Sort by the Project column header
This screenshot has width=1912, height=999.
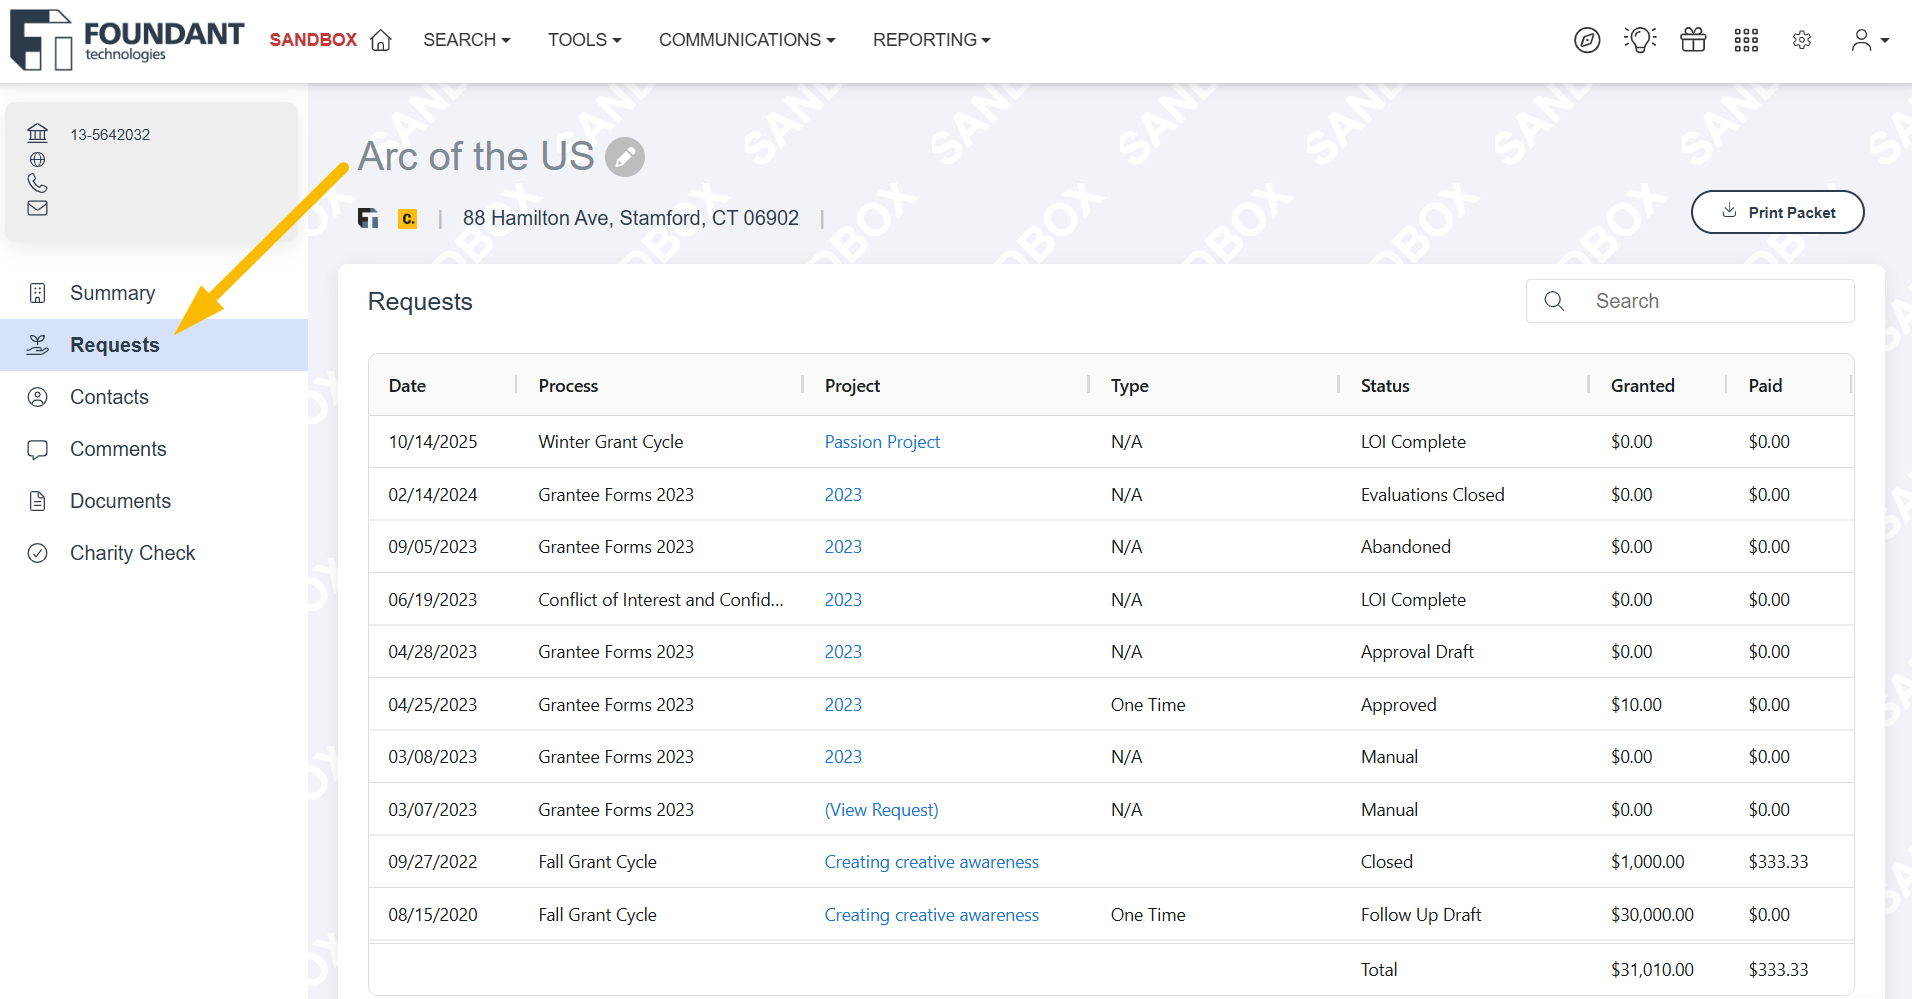pos(852,386)
